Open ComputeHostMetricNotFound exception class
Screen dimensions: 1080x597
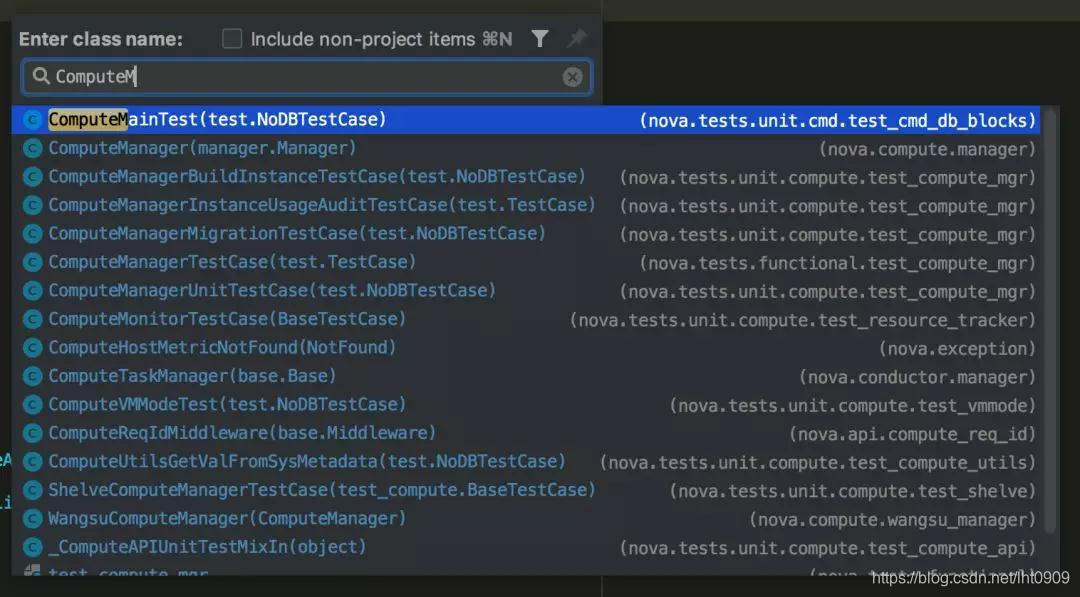(526, 348)
